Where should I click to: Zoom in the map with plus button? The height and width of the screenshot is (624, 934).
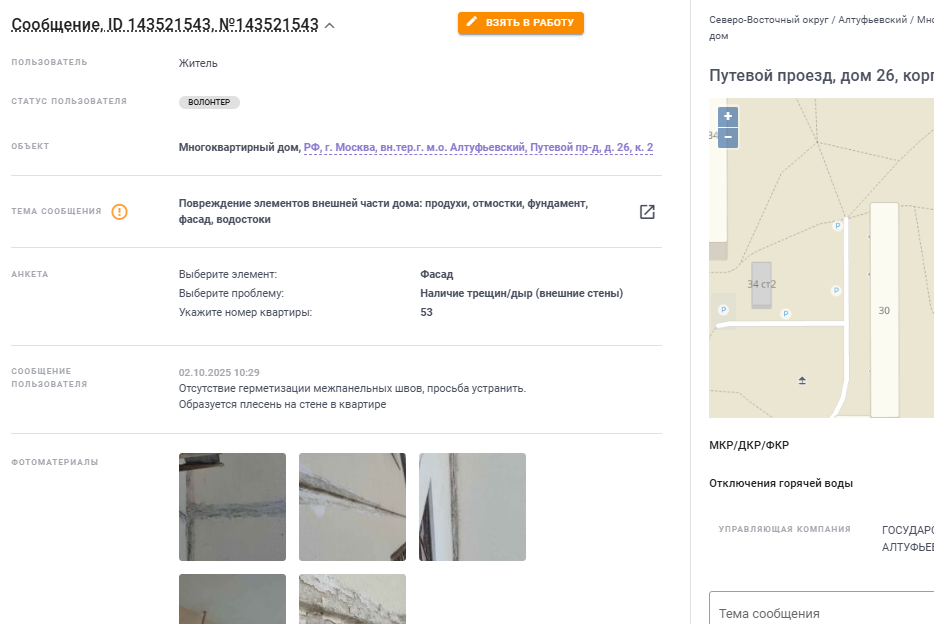point(728,117)
